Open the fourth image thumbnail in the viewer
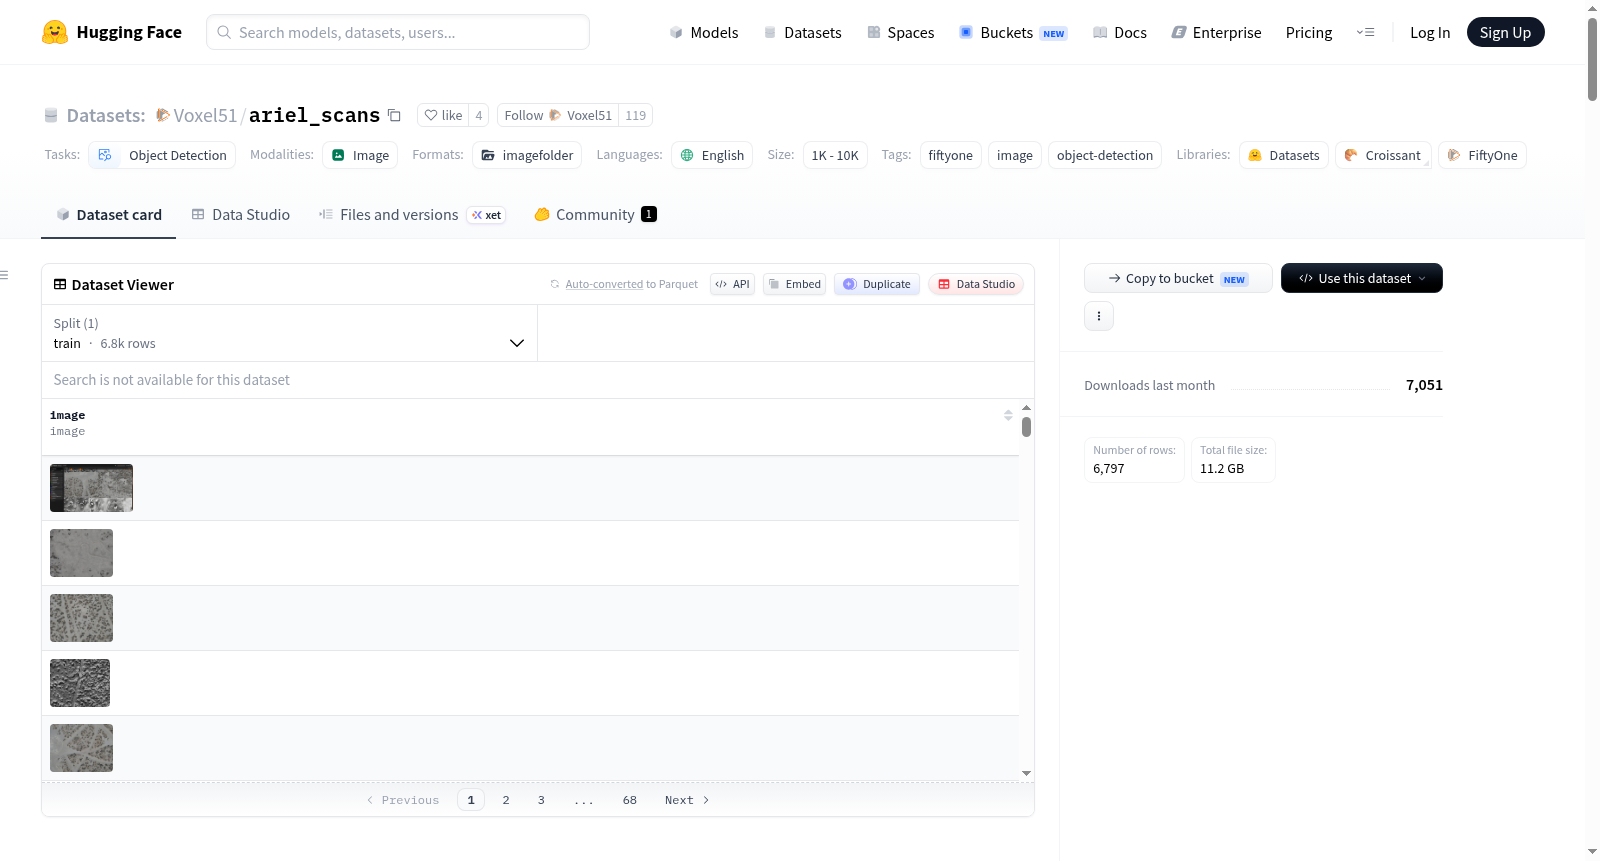Viewport: 1600px width, 861px height. tap(80, 683)
